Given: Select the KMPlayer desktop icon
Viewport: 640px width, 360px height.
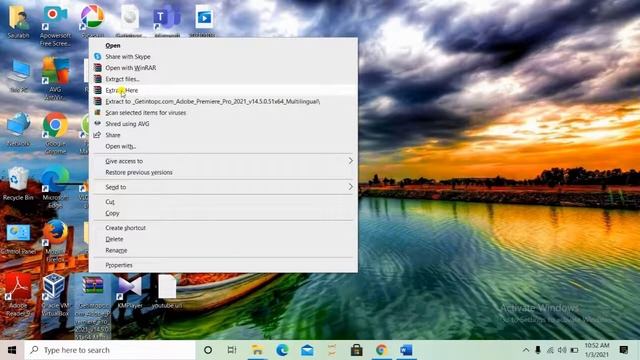Looking at the screenshot, I should click(130, 291).
